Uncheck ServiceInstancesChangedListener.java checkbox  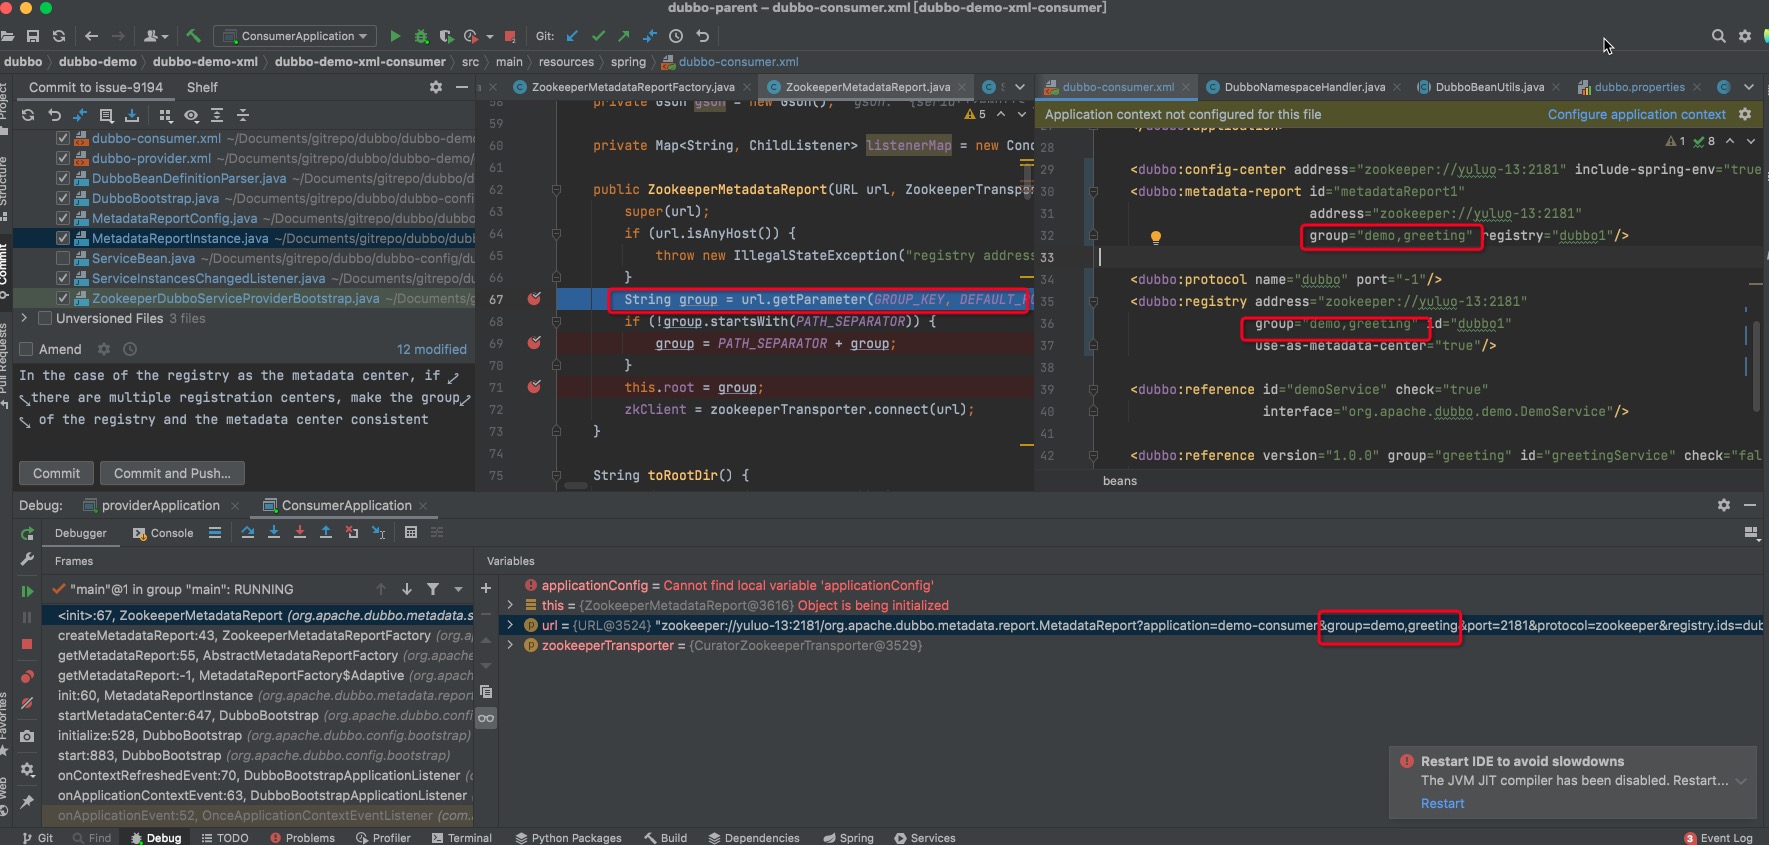[x=63, y=278]
